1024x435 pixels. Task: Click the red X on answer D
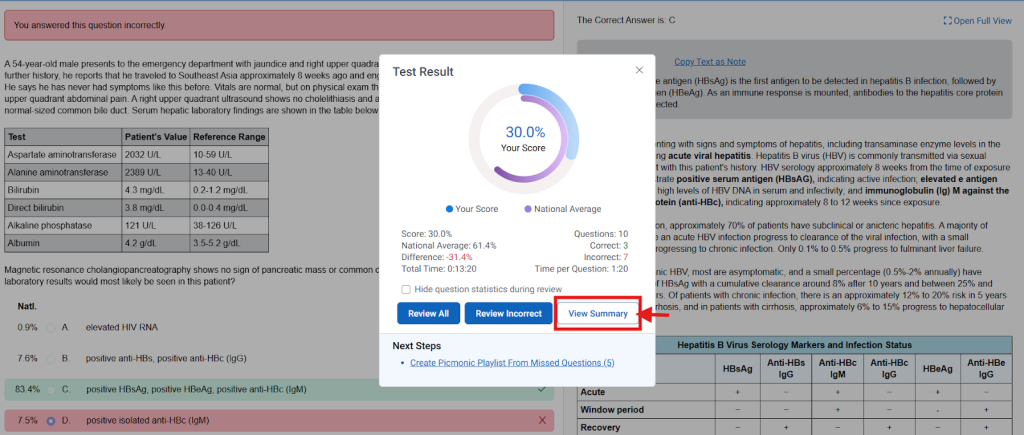click(542, 421)
